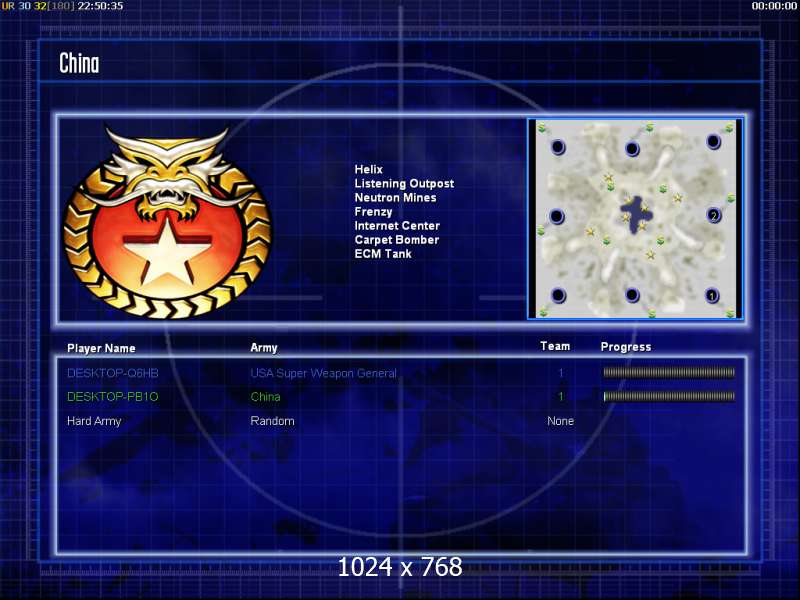
Task: Click the "None" team cell
Action: click(560, 421)
